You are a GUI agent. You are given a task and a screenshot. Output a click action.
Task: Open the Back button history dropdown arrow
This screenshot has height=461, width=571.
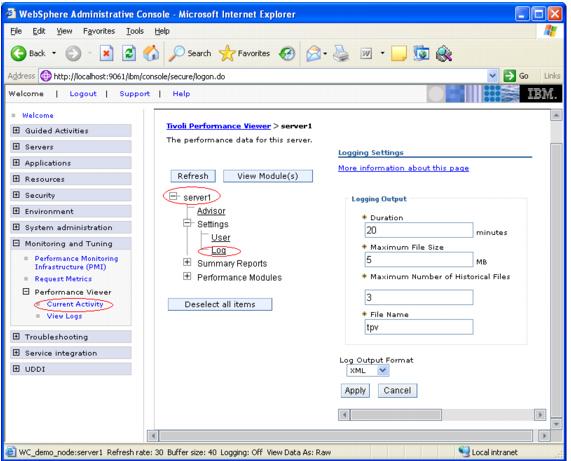[54, 53]
